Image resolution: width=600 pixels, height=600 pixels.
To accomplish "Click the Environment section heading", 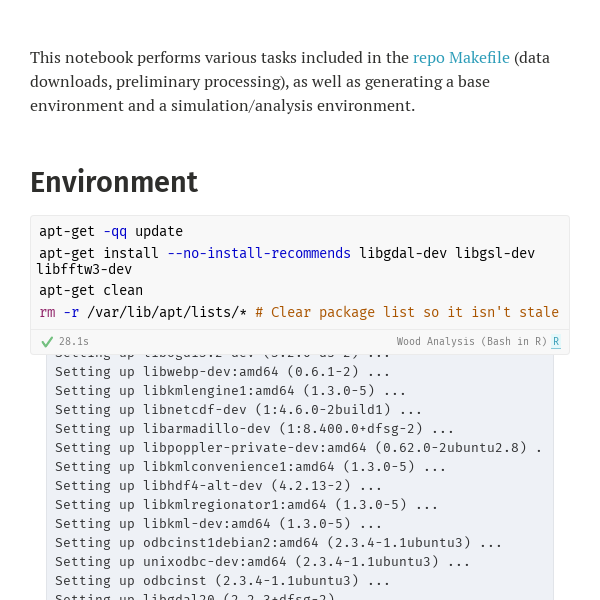I will tap(114, 182).
